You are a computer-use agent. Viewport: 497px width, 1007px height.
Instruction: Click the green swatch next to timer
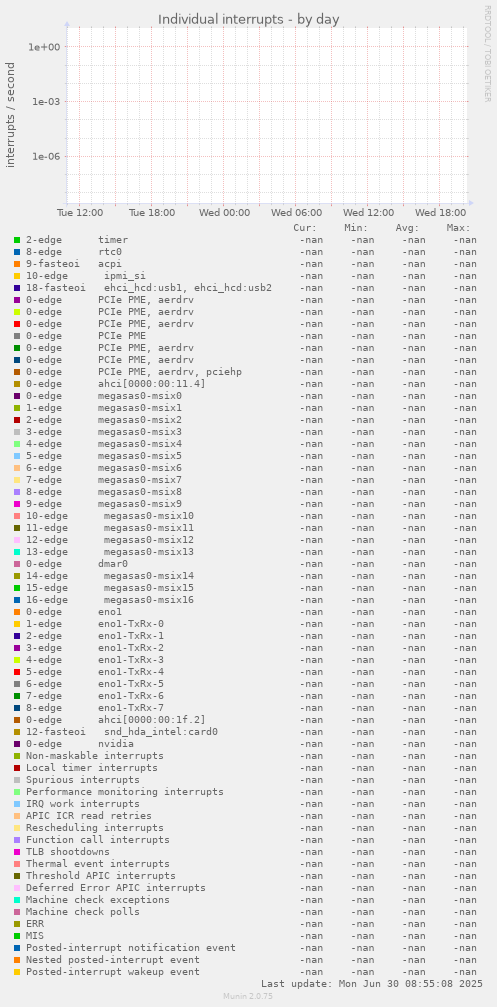tap(17, 240)
